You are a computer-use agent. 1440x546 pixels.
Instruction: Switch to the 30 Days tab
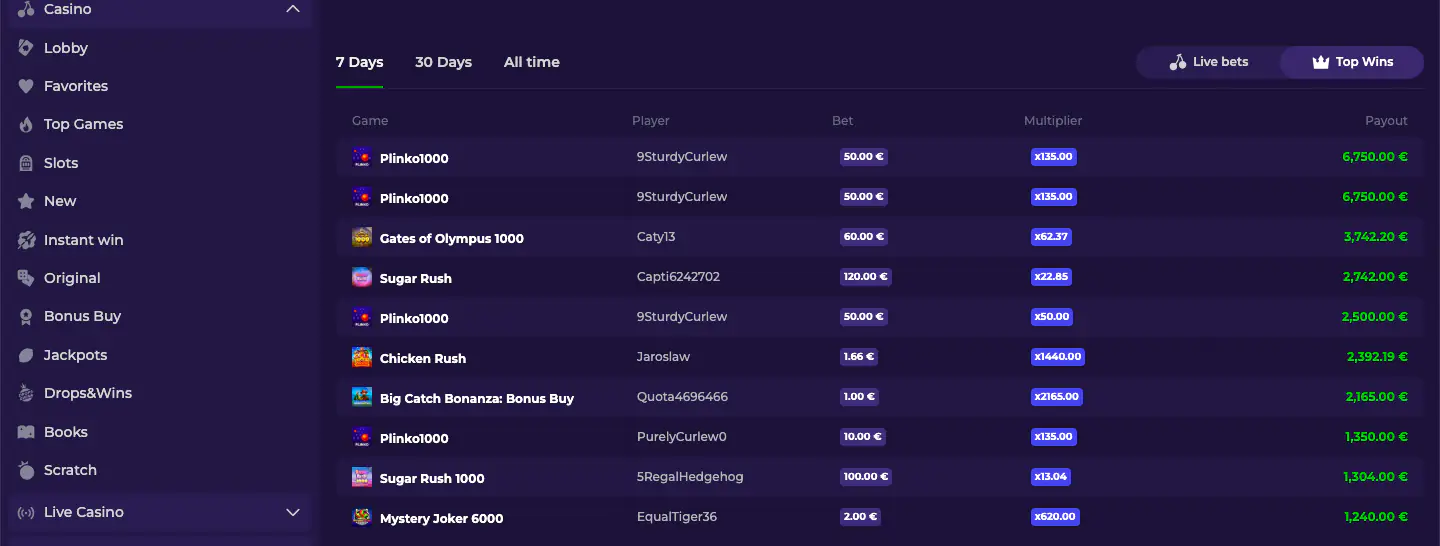(443, 62)
